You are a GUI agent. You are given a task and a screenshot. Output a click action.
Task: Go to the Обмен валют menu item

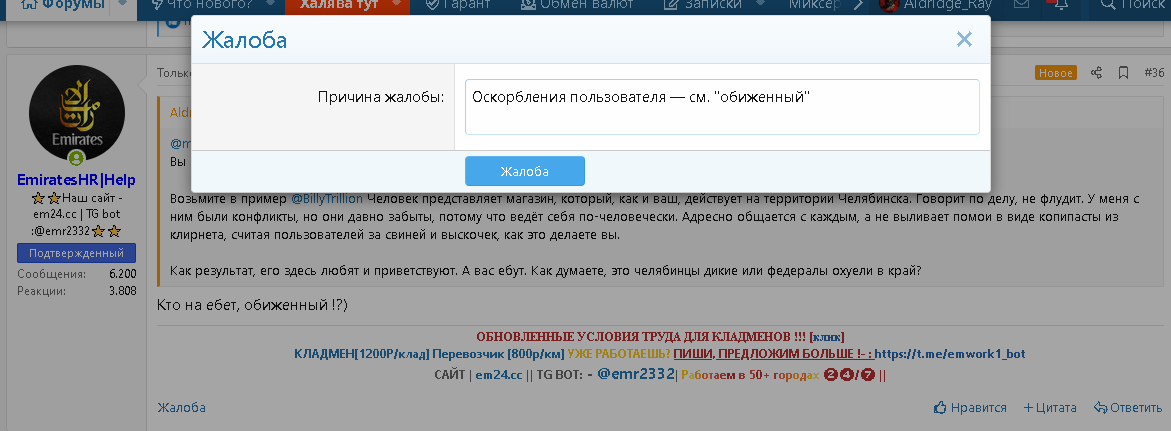pyautogui.click(x=576, y=5)
